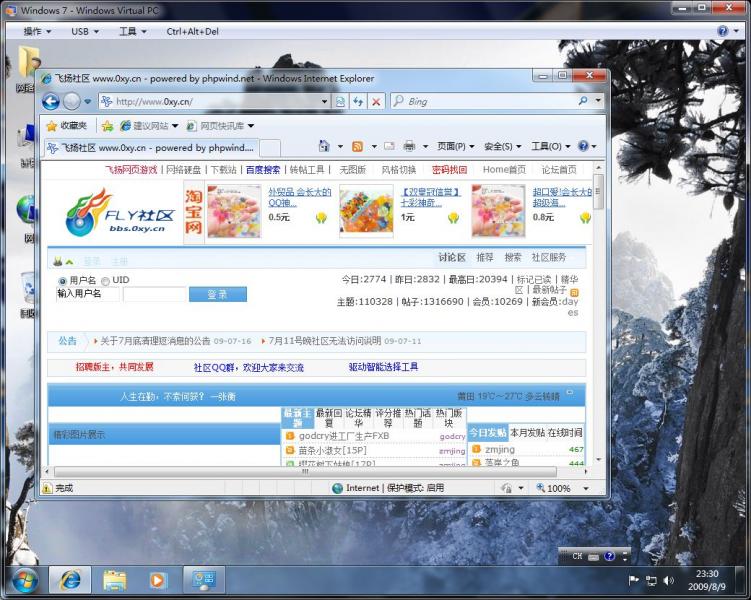Image resolution: width=751 pixels, height=600 pixels.
Task: Open the Favorites (收藏夹) star button
Action: [67, 126]
